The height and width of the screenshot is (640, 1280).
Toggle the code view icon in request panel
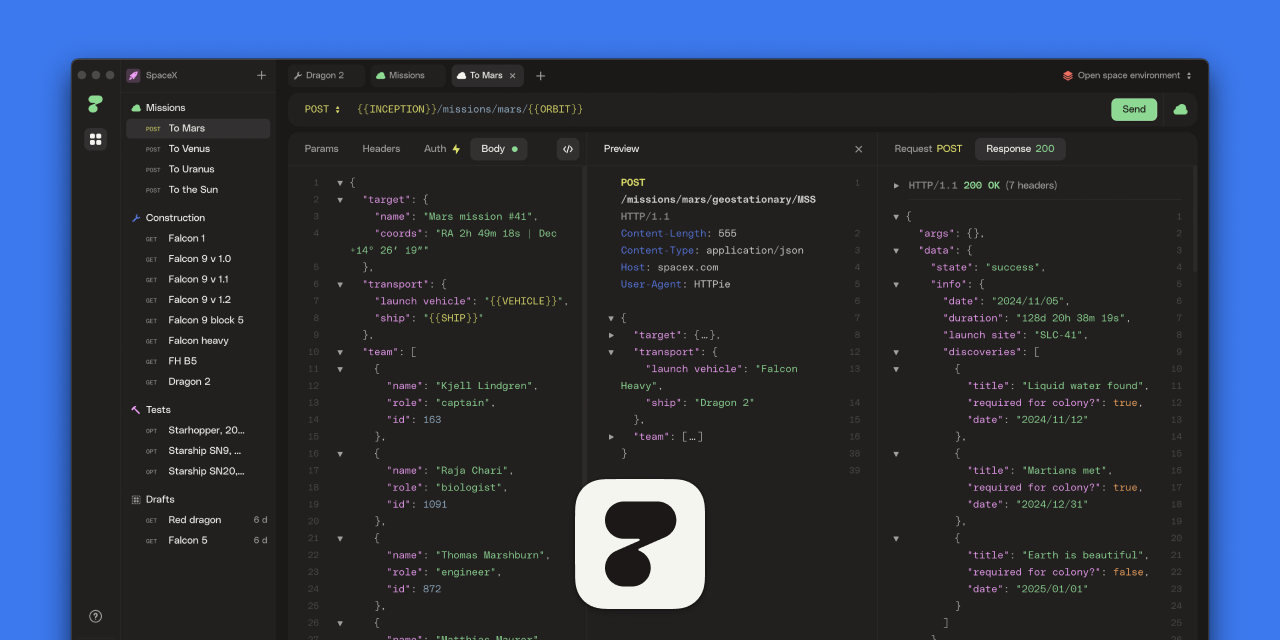[x=568, y=149]
